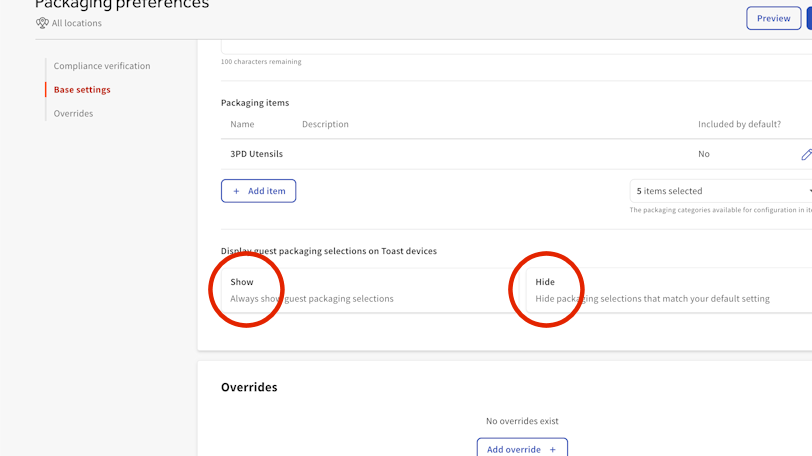This screenshot has width=812, height=456.
Task: Open Base settings in side navigation
Action: [82, 90]
